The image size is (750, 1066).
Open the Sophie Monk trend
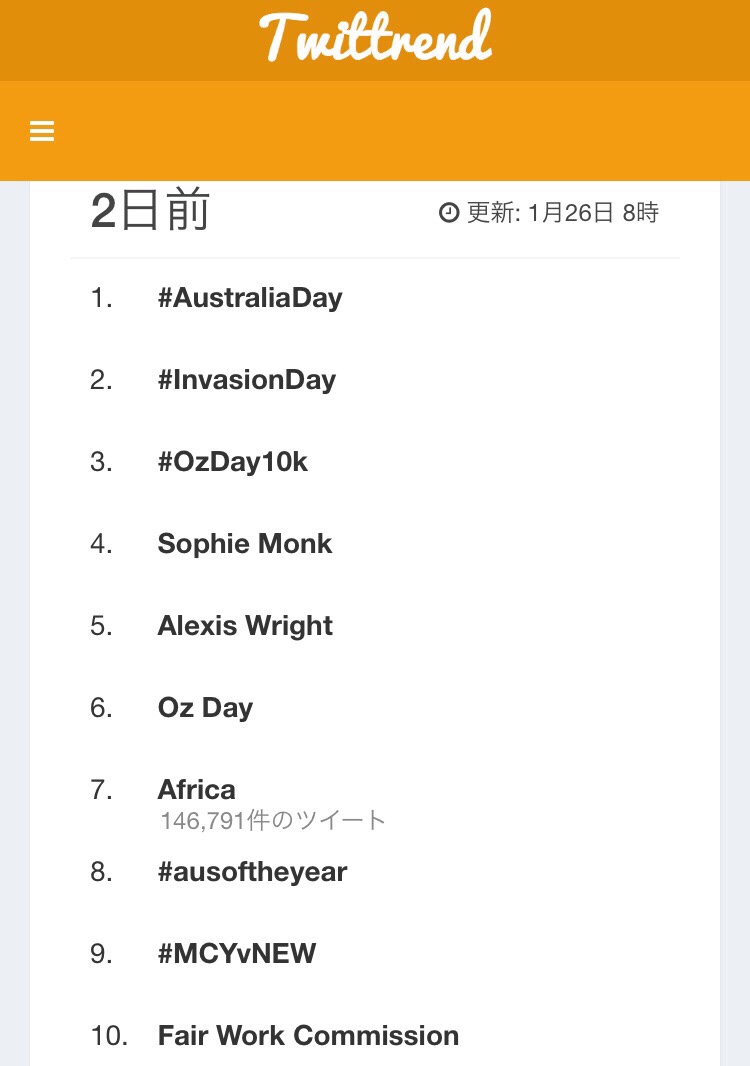tap(245, 544)
